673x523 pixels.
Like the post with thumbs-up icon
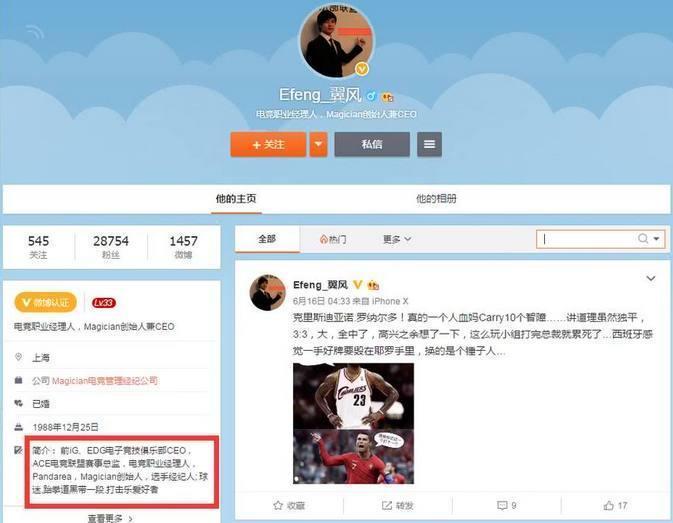(x=615, y=506)
